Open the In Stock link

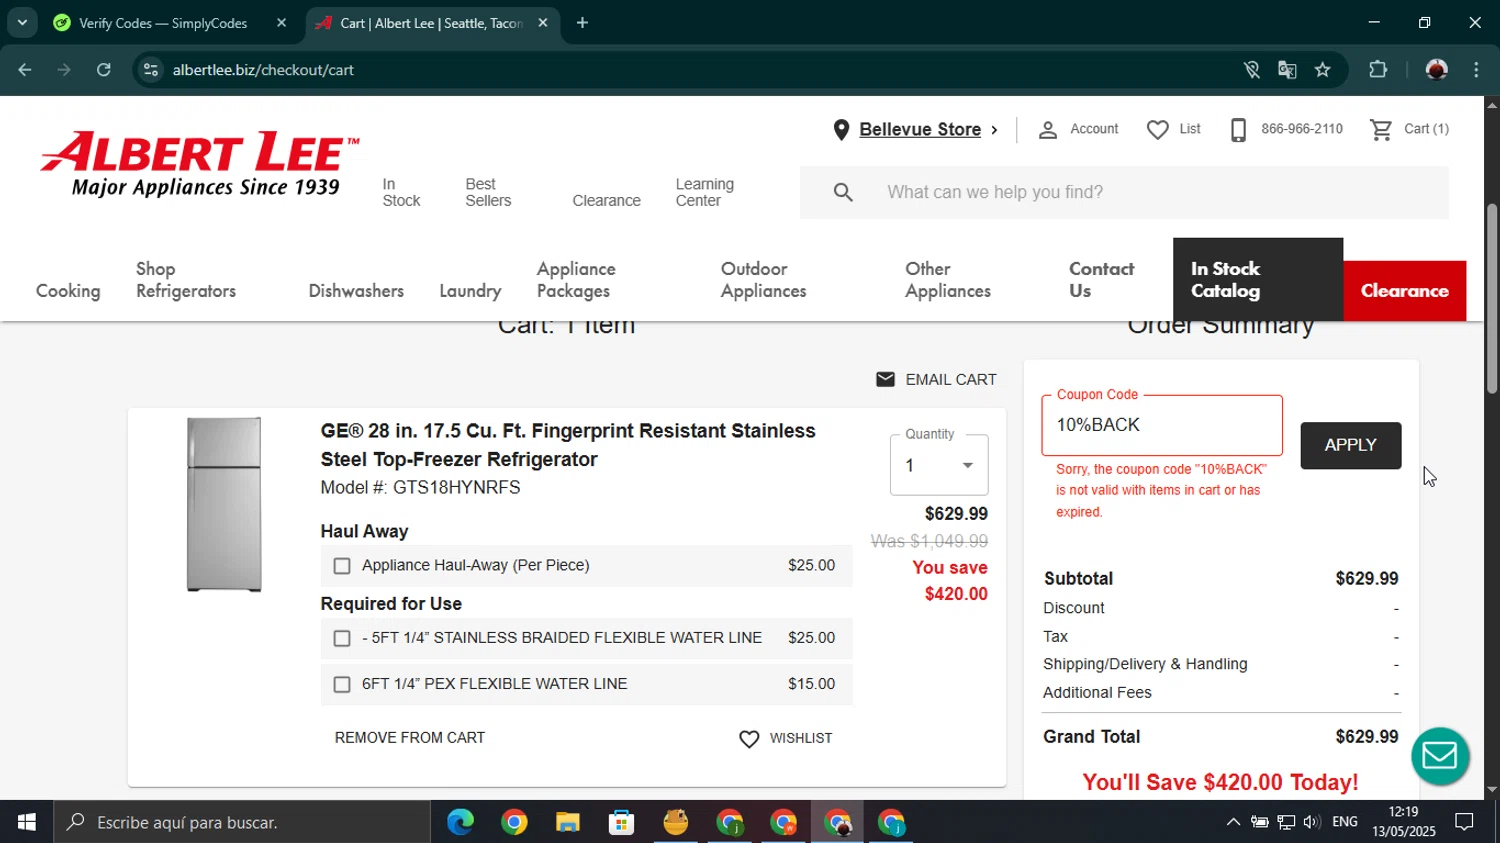click(401, 192)
